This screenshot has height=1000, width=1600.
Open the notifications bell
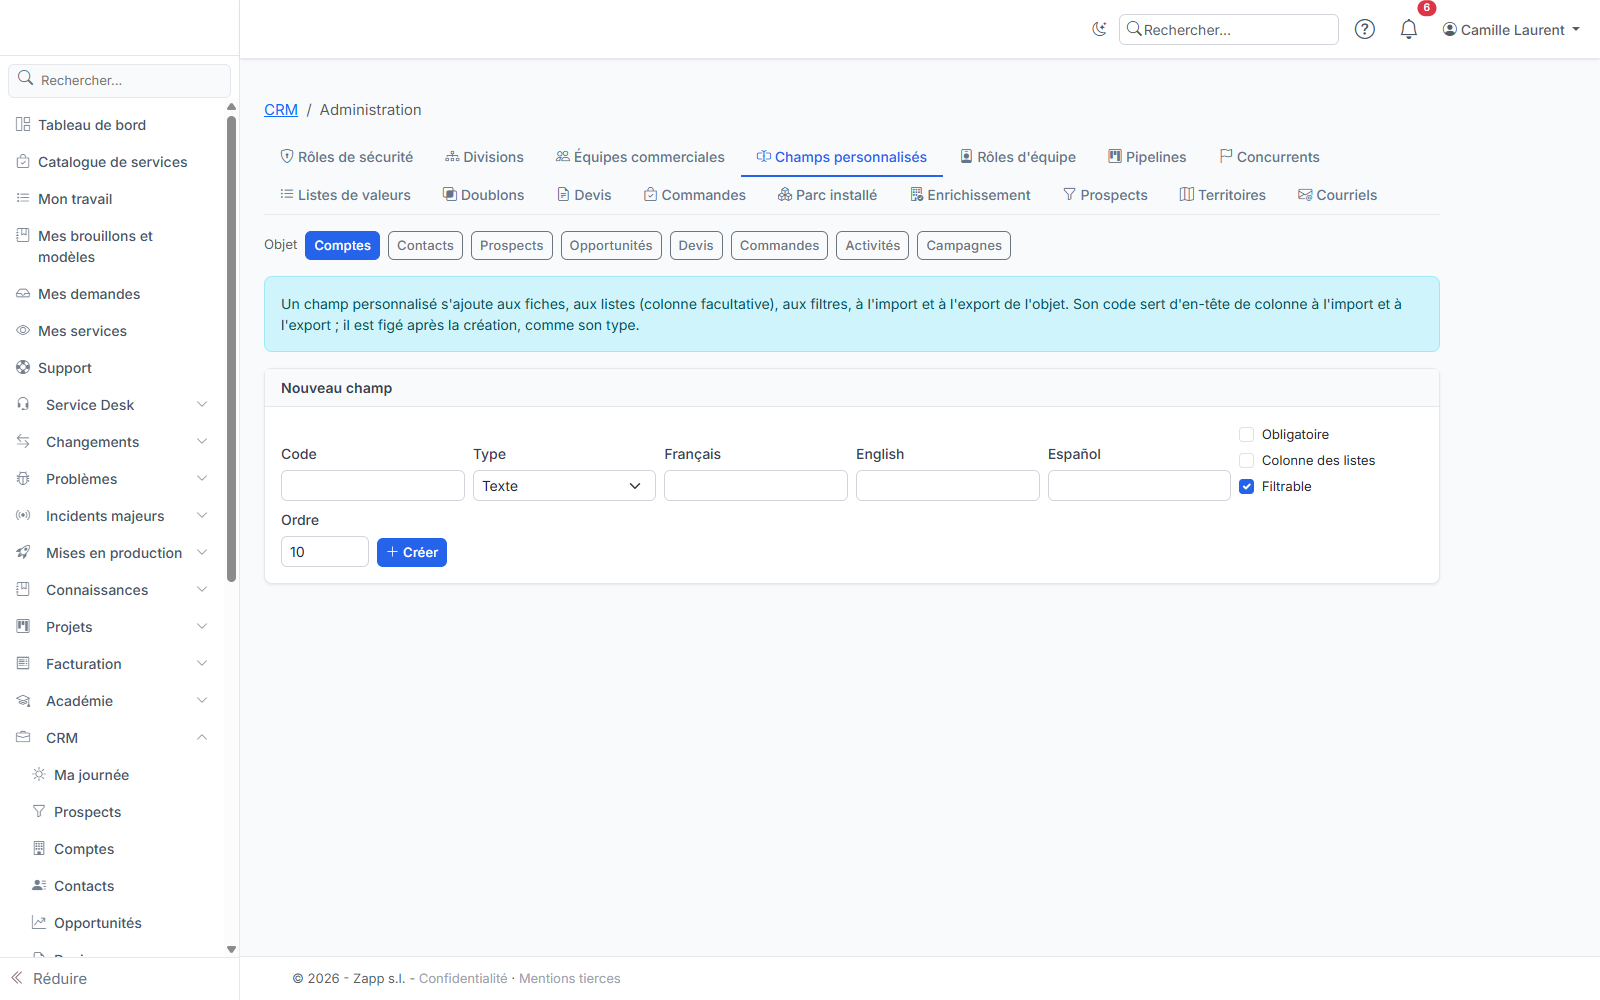pyautogui.click(x=1408, y=29)
